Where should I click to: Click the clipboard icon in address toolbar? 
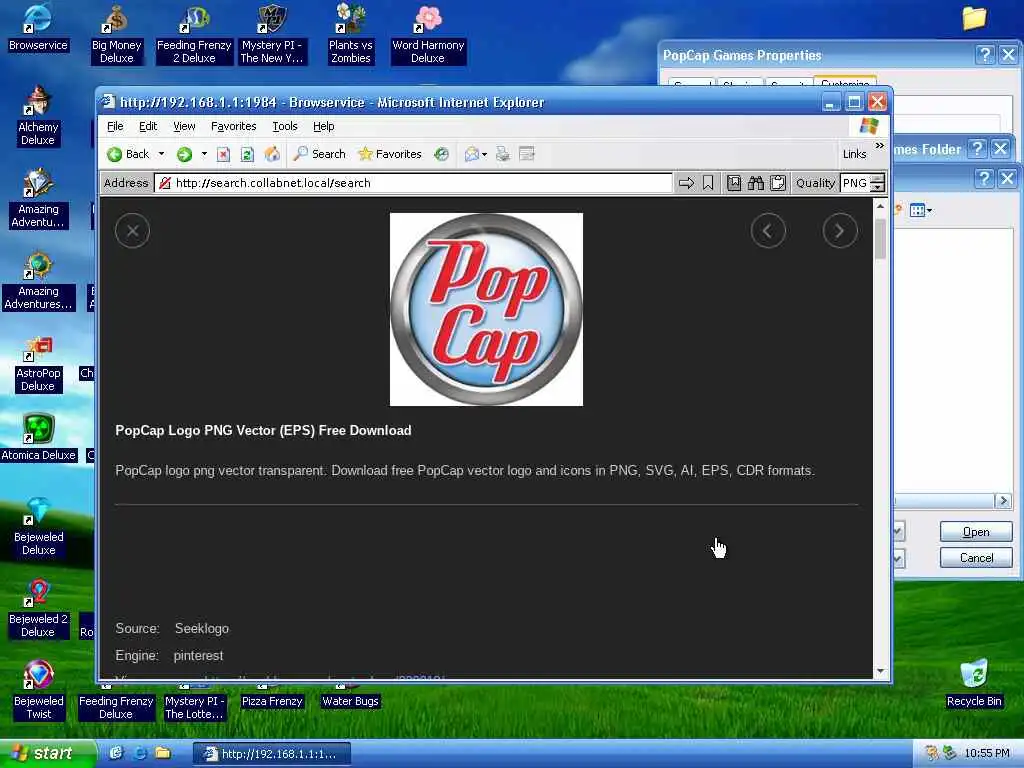click(x=778, y=183)
